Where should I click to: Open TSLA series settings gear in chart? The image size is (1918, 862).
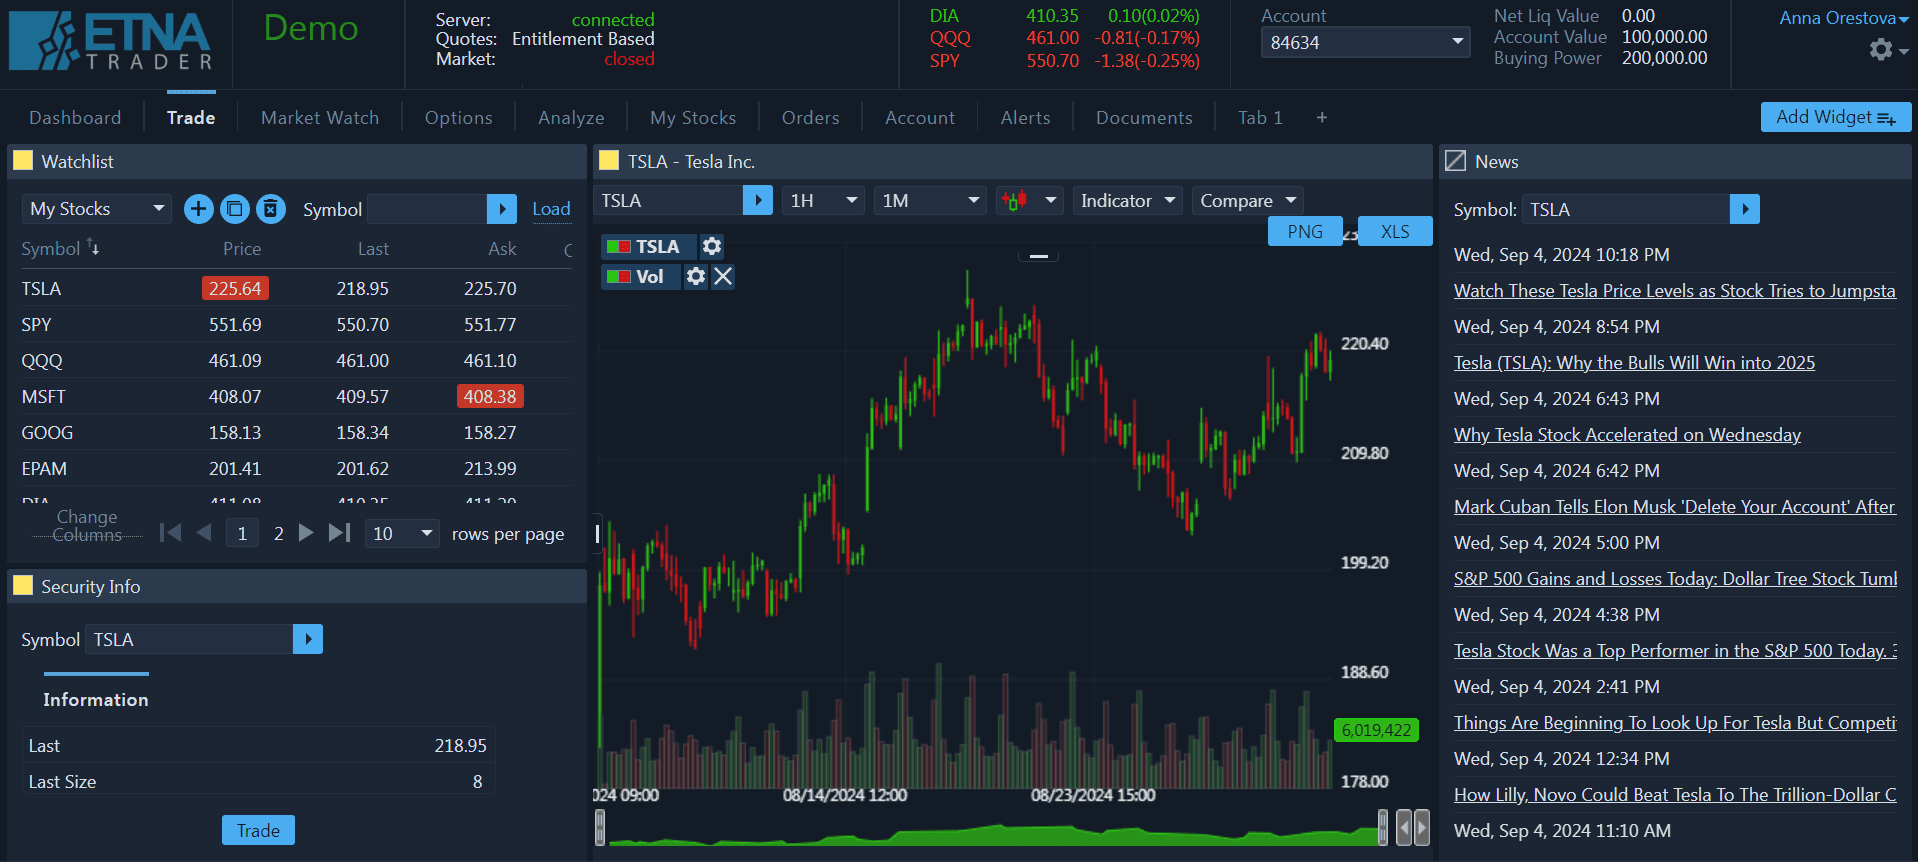[711, 246]
